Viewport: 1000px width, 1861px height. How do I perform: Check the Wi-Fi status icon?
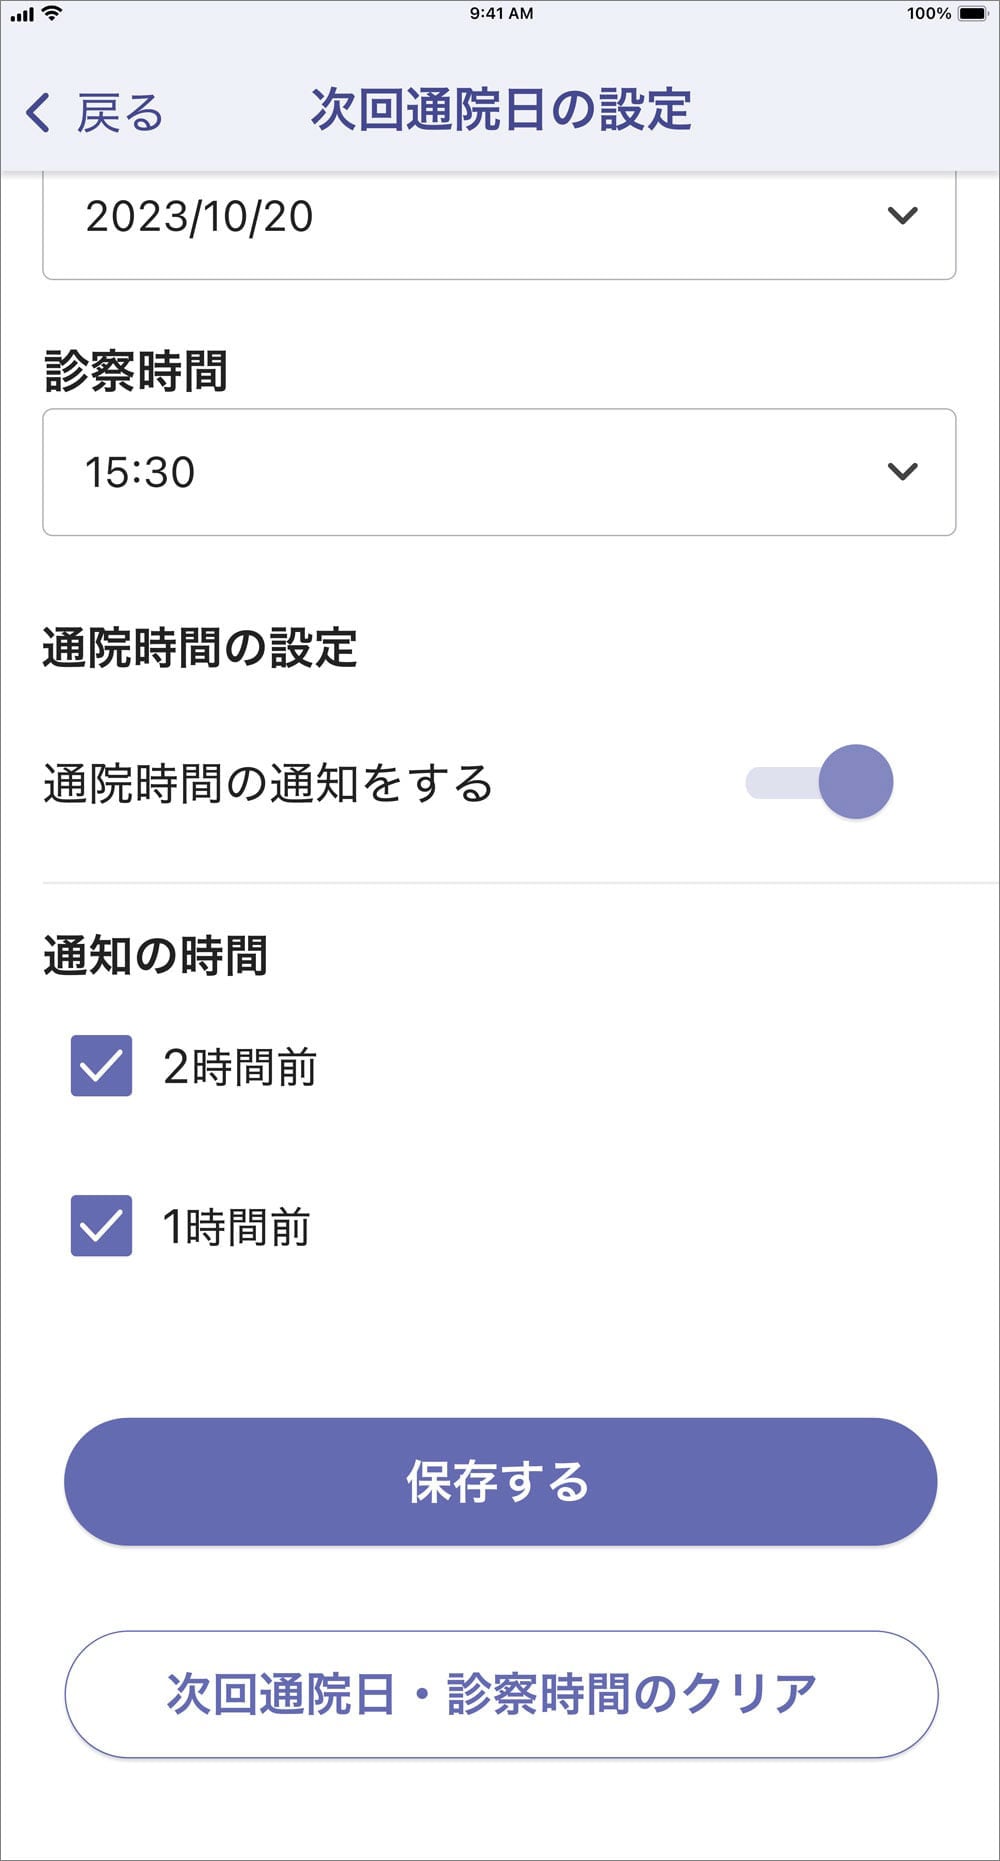click(52, 13)
